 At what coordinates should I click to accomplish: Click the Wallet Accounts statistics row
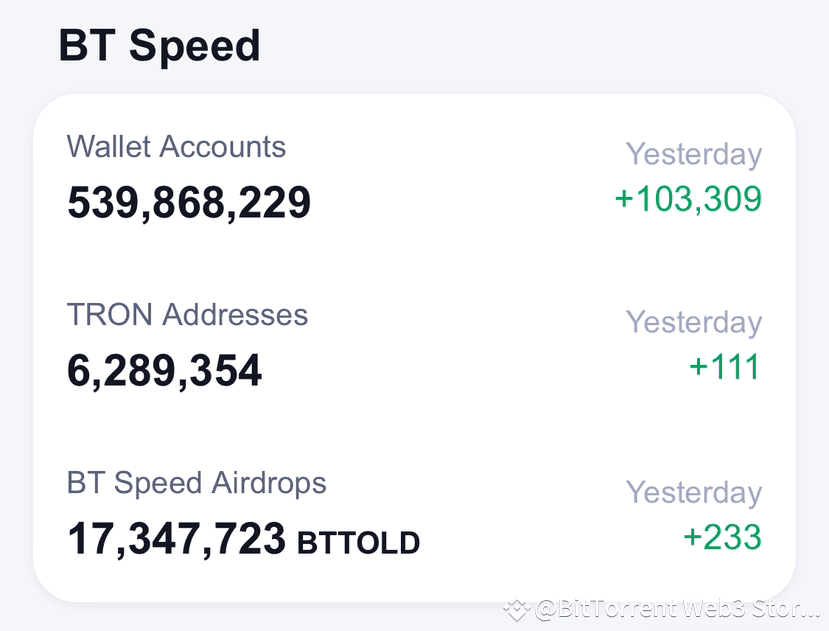414,175
